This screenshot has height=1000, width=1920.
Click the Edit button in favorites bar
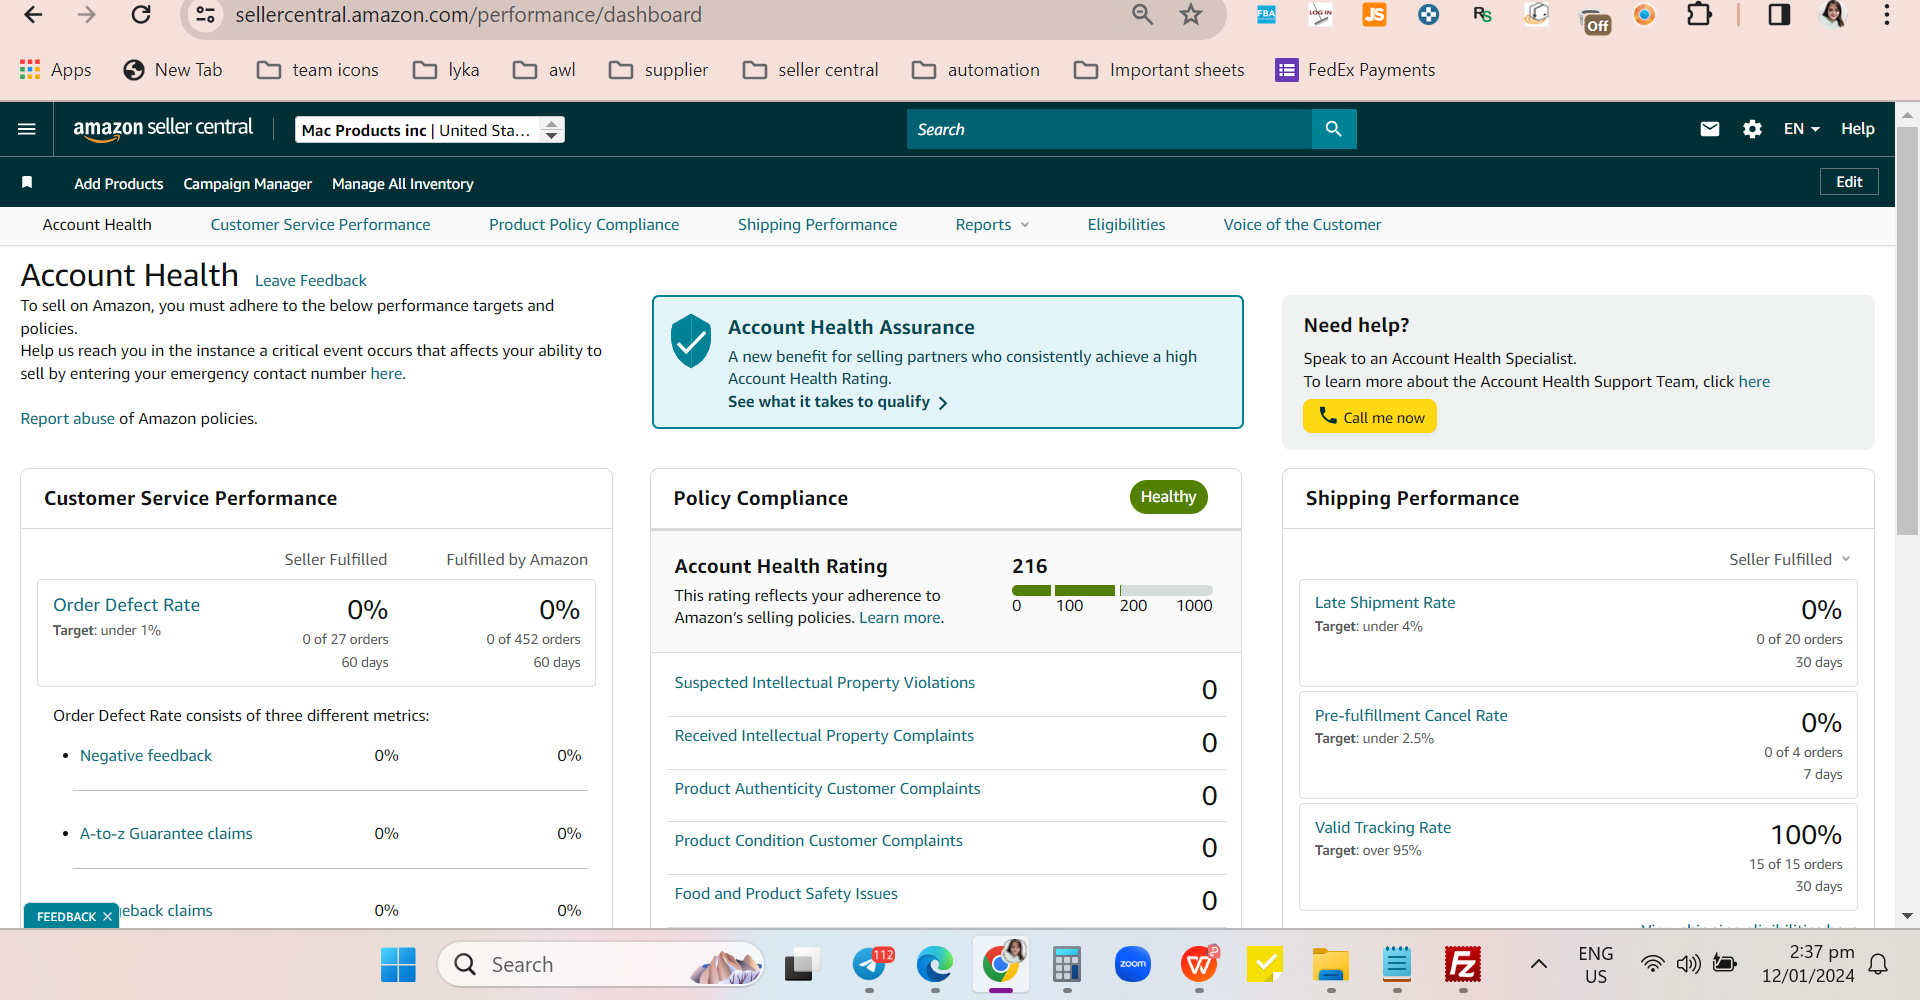click(x=1849, y=182)
